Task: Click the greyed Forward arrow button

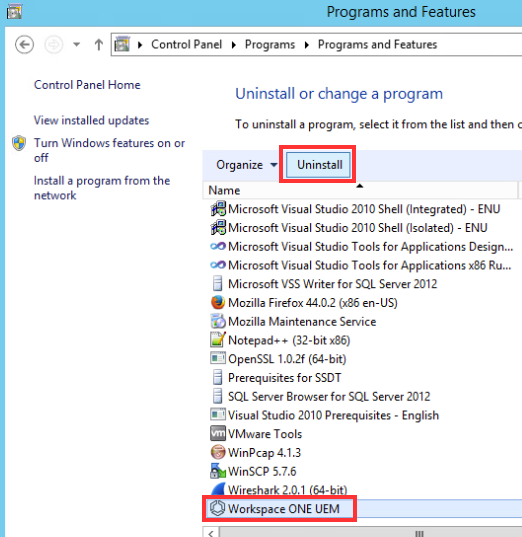Action: [x=54, y=45]
